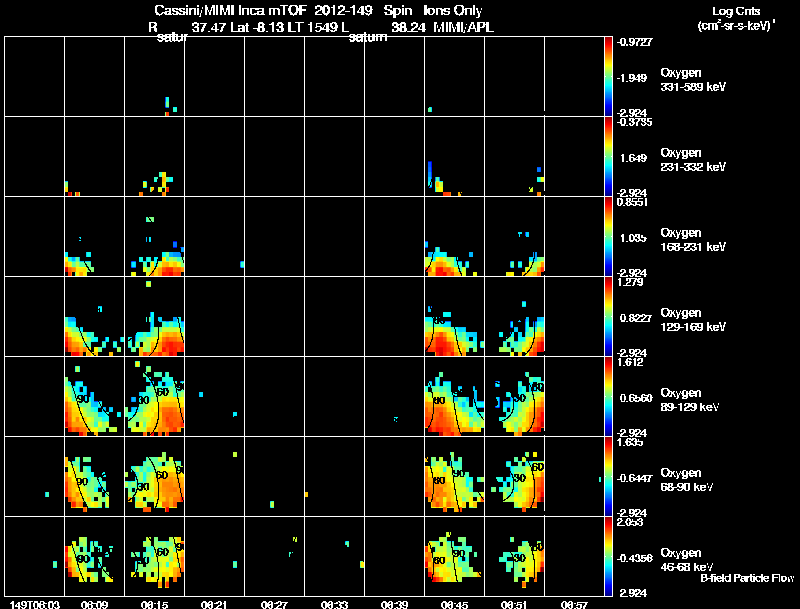Select the 'MIMI/APL' header label
800x609 pixels.
point(463,28)
